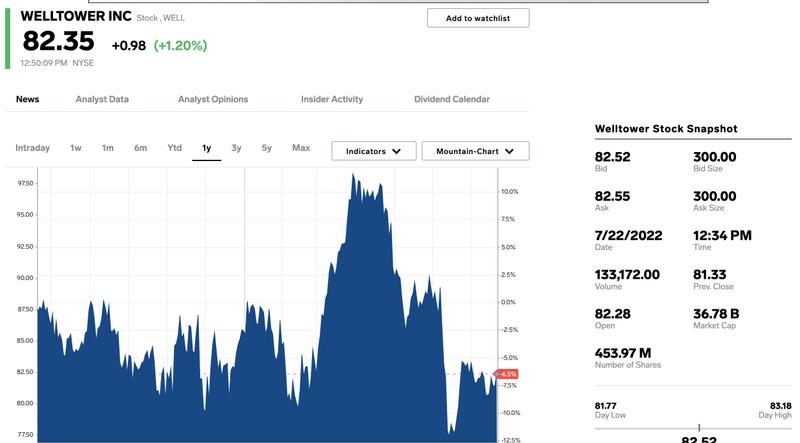
Task: Click the Open value 82.28
Action: (x=613, y=314)
